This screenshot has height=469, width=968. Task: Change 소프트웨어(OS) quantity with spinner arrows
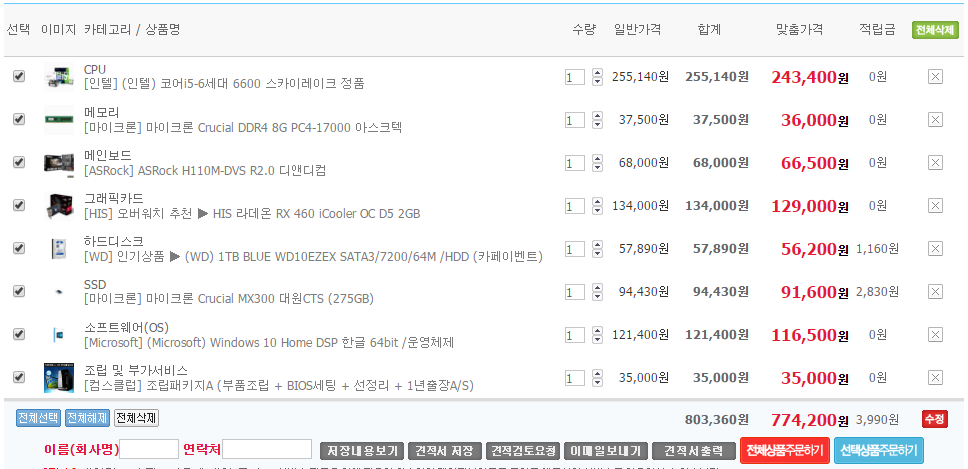tap(597, 335)
